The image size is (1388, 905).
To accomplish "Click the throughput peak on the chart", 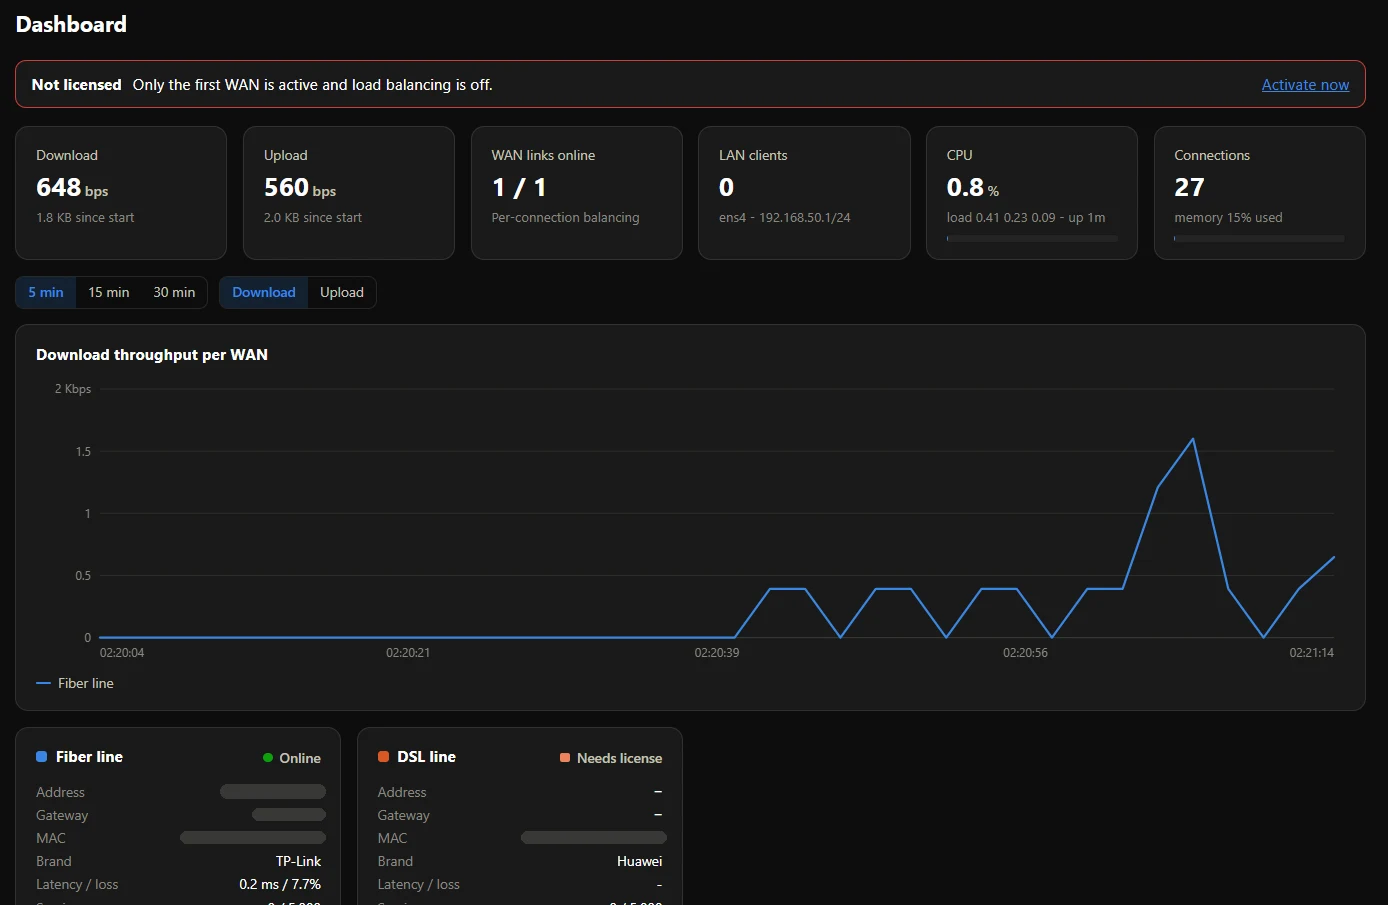I will point(1193,439).
